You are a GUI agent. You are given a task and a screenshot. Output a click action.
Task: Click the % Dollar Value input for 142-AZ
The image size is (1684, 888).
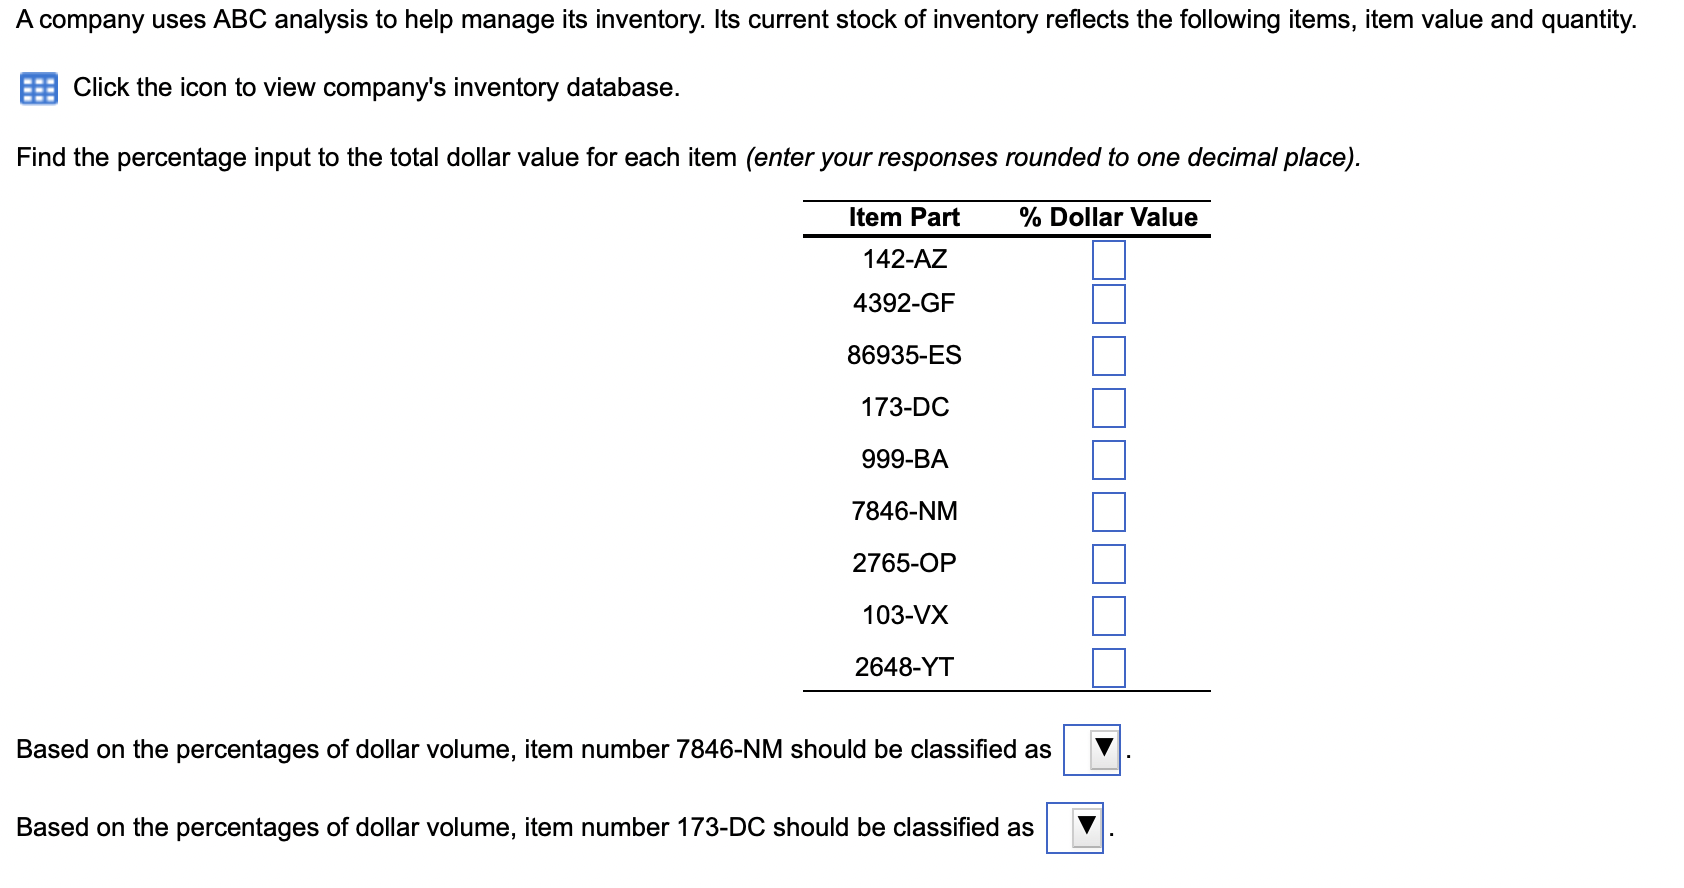pyautogui.click(x=1109, y=260)
